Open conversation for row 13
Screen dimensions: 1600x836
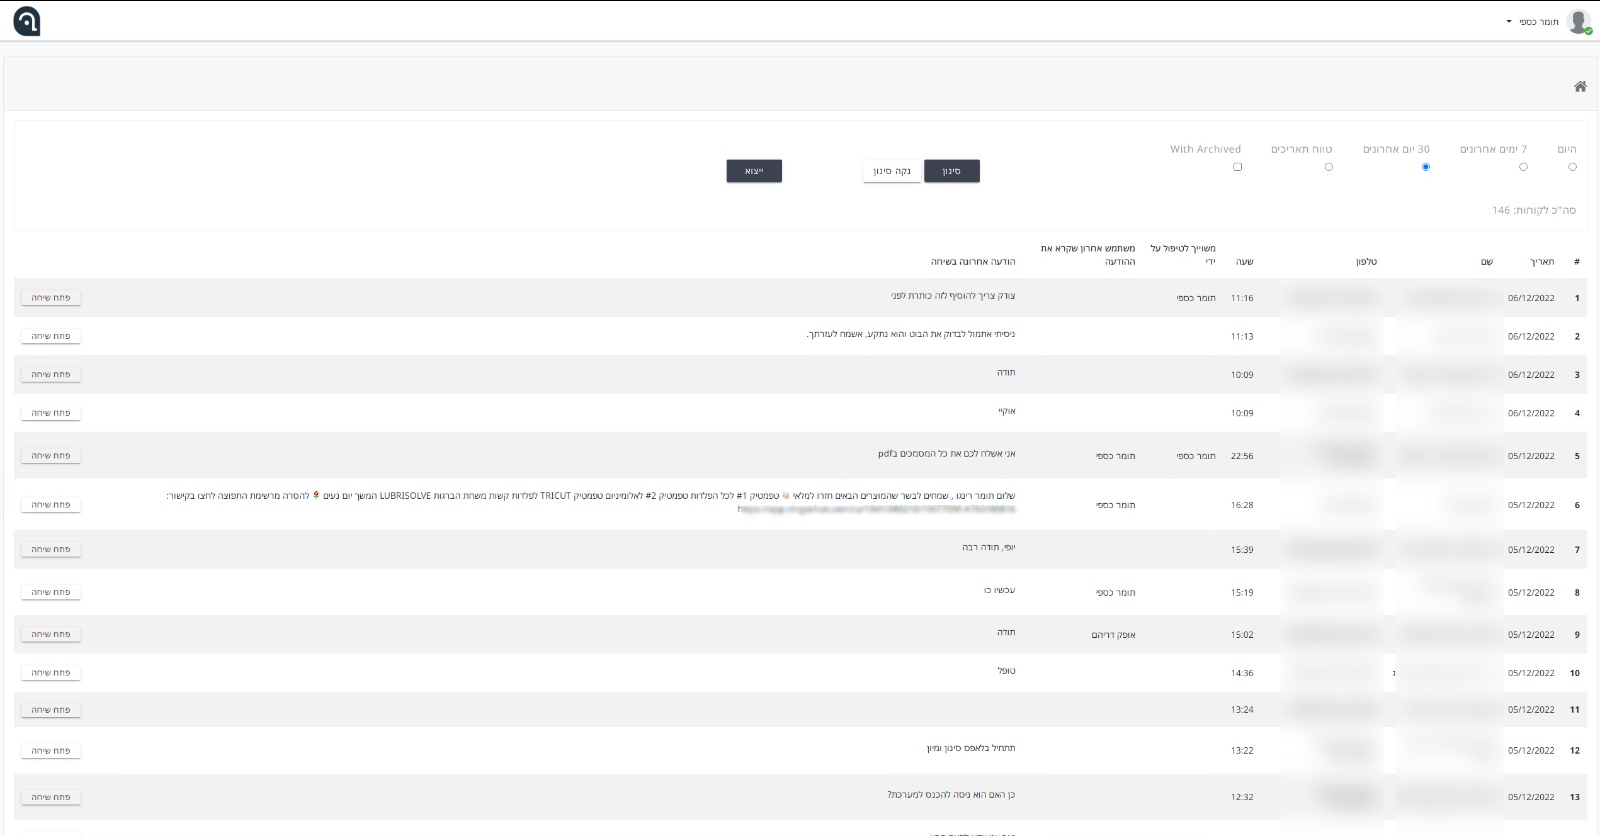(x=51, y=797)
